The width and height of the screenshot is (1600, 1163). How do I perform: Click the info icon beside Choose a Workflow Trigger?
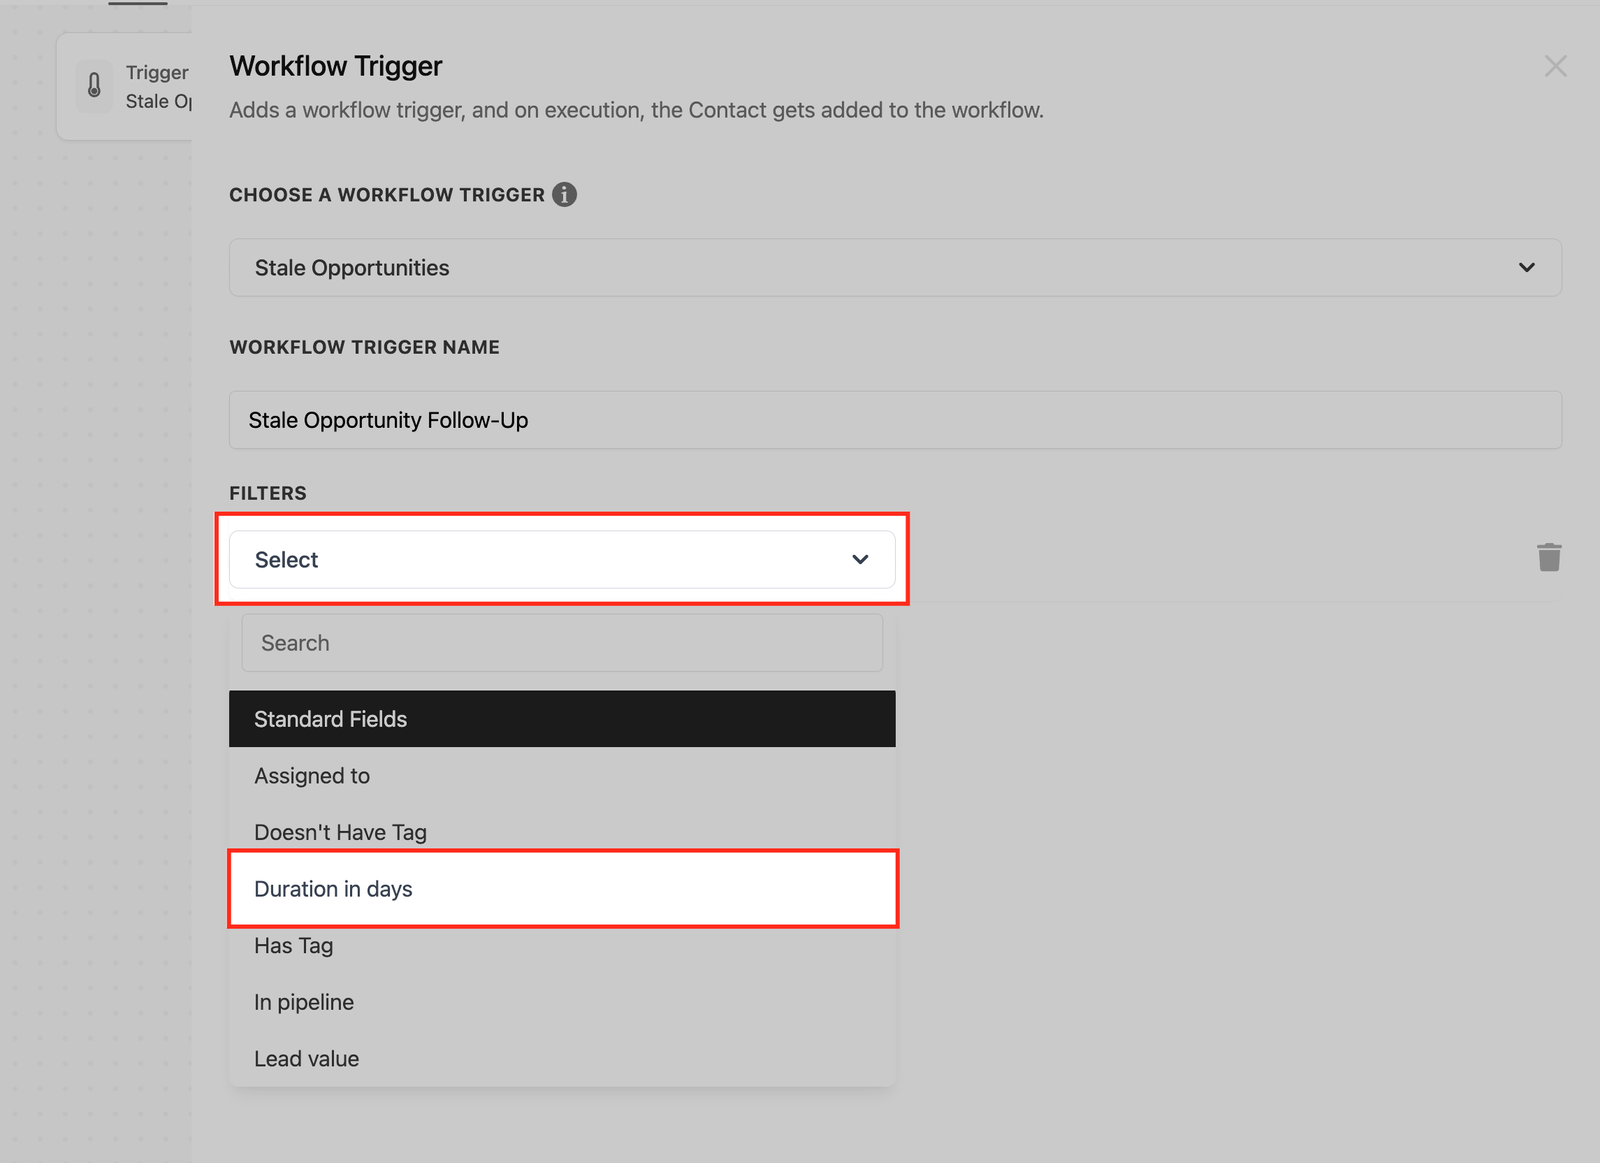click(564, 195)
